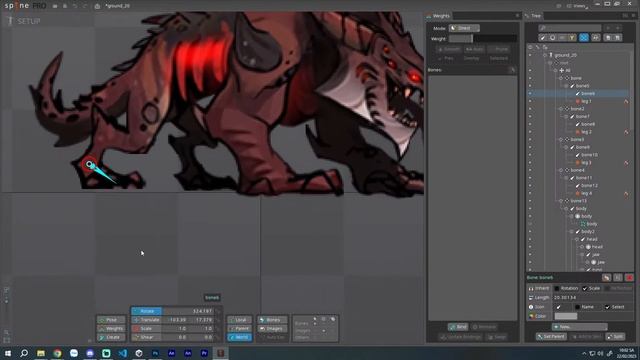The width and height of the screenshot is (640, 360).
Task: Adjust the Weight slider in Weights panel
Action: tap(482, 39)
